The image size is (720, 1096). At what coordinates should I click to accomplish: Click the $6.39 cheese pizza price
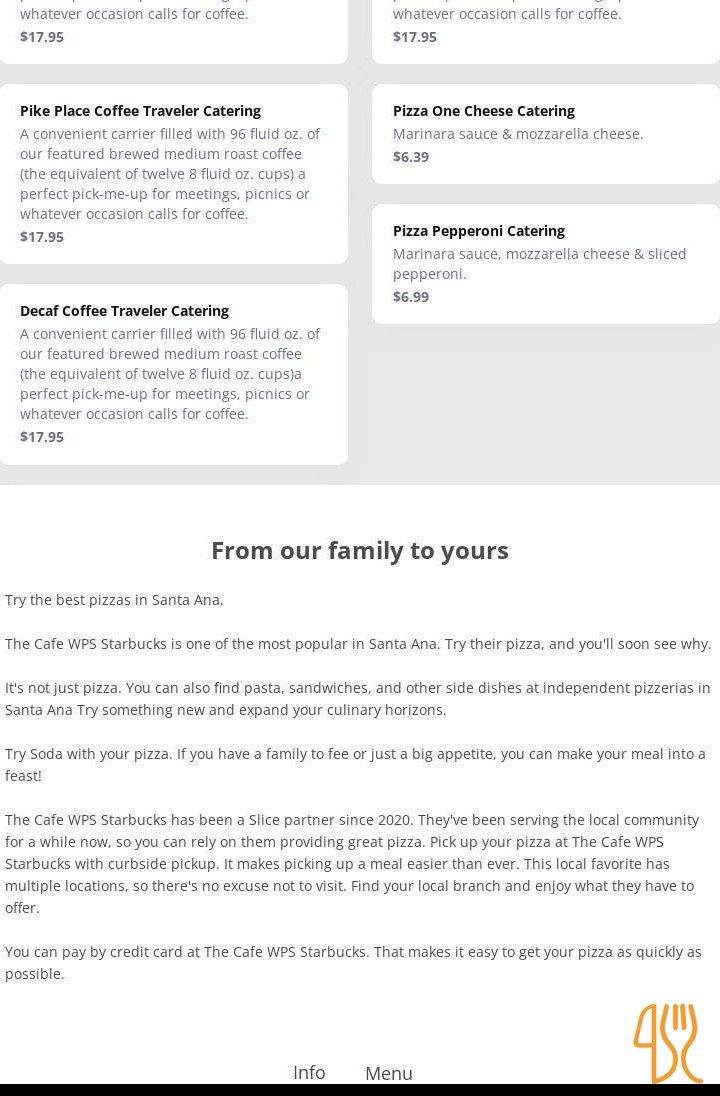click(x=411, y=157)
